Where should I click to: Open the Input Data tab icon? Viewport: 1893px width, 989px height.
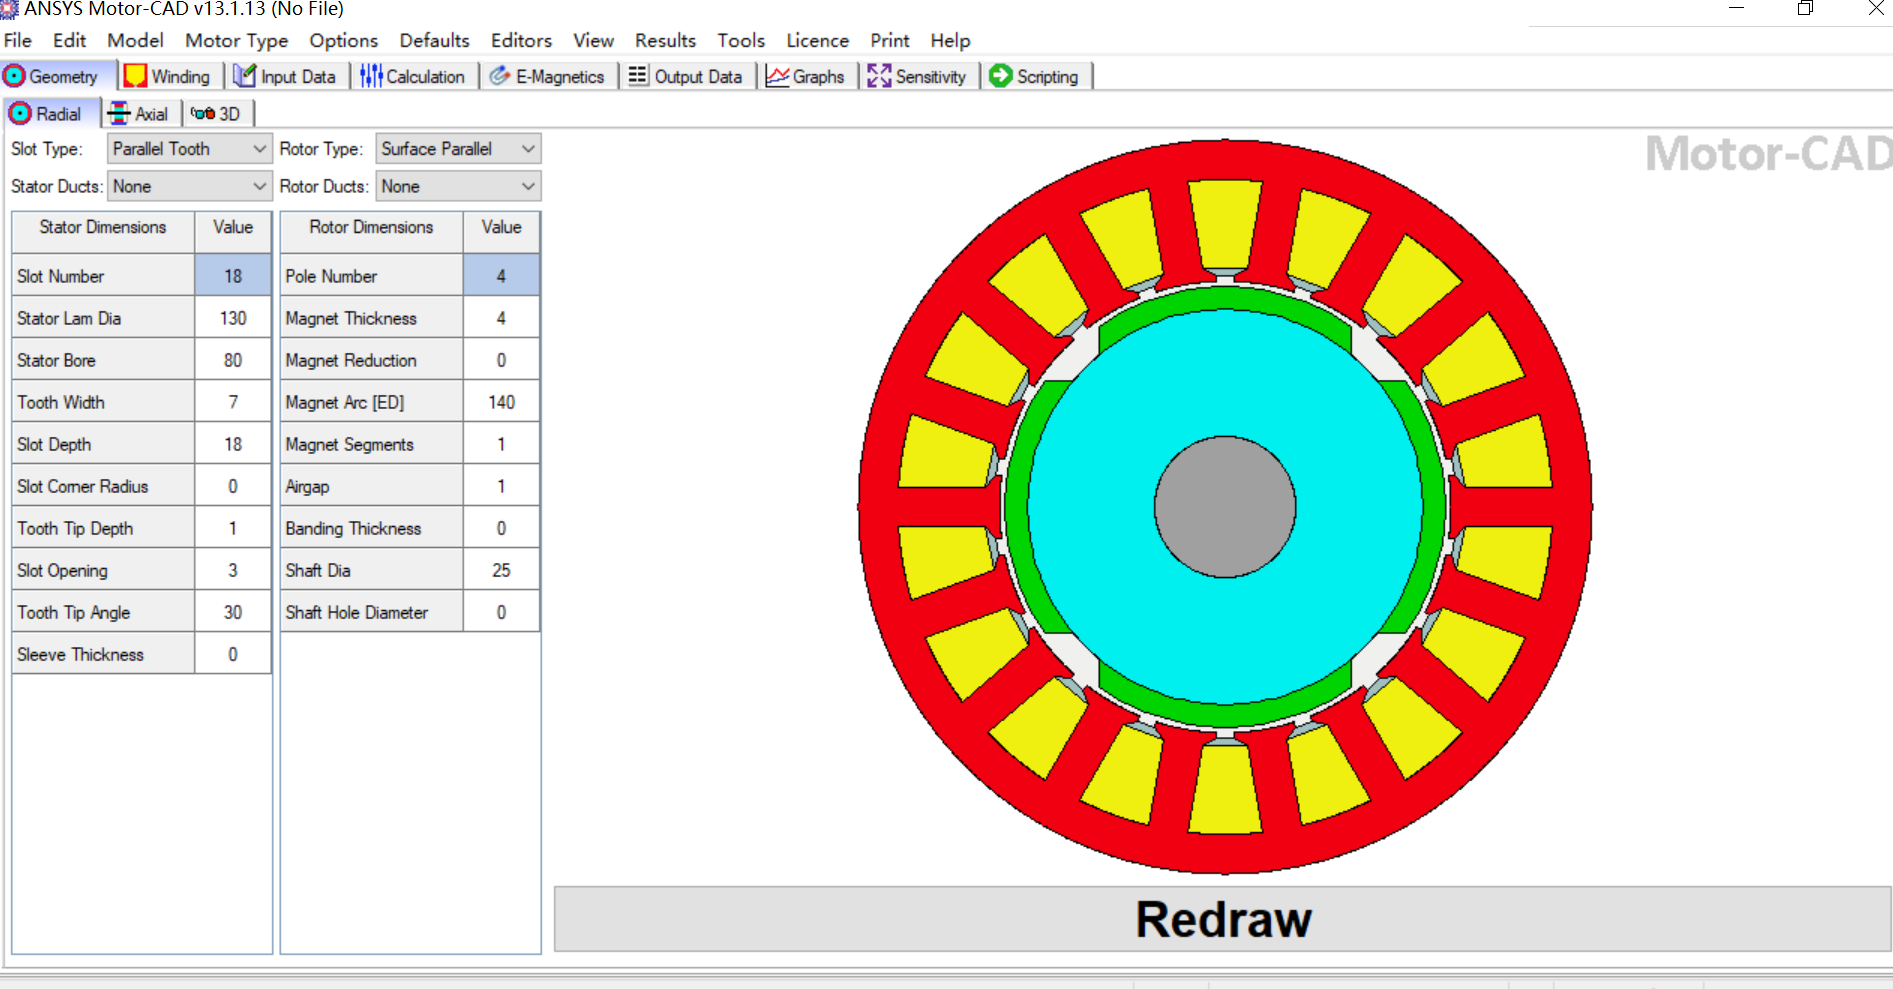(x=245, y=76)
